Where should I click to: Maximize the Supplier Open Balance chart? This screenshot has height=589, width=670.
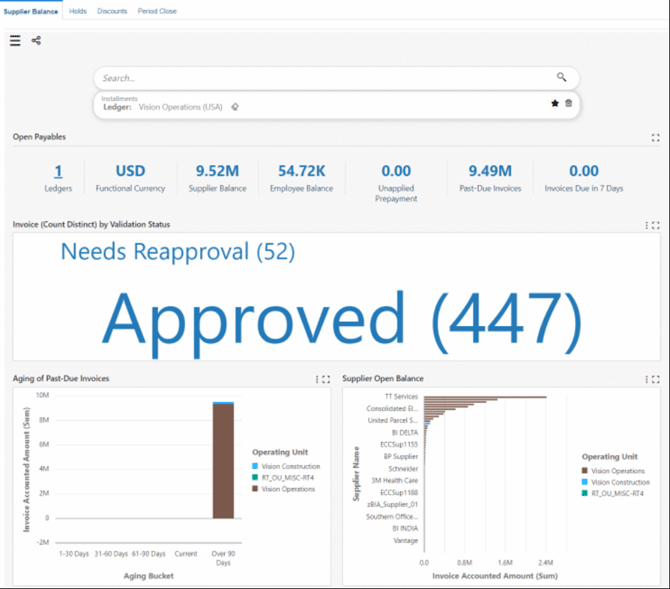tap(655, 379)
